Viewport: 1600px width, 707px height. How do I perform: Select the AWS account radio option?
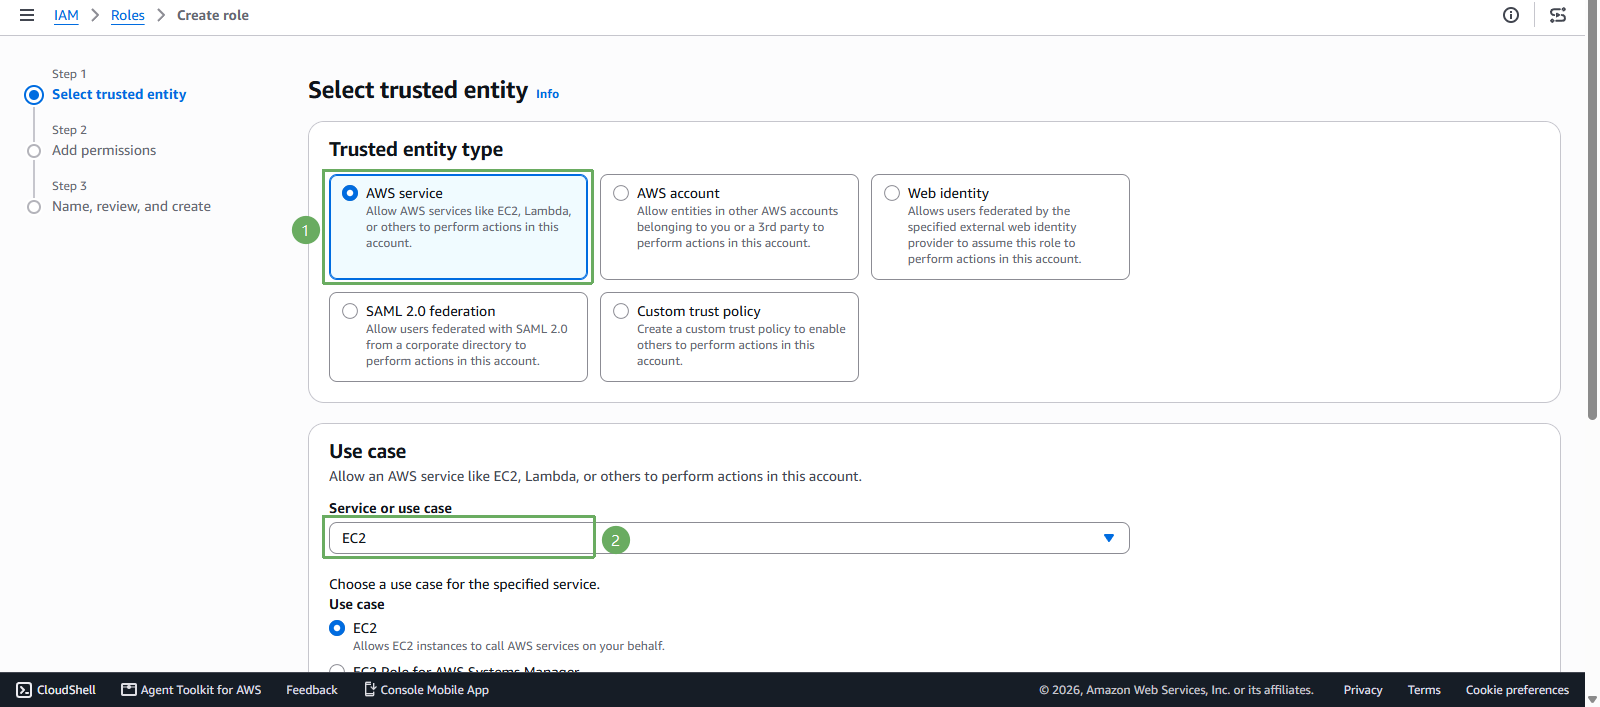pos(621,193)
